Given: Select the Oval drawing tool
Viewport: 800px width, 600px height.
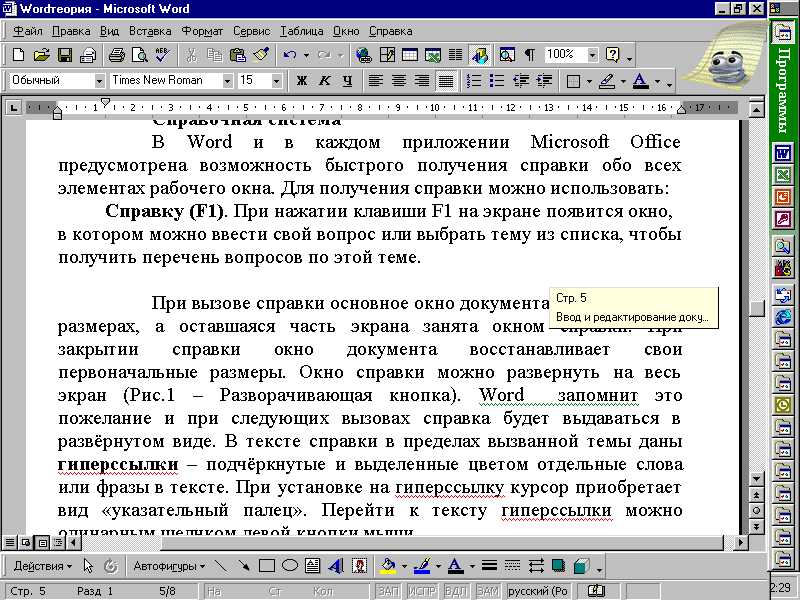Looking at the screenshot, I should (x=290, y=565).
